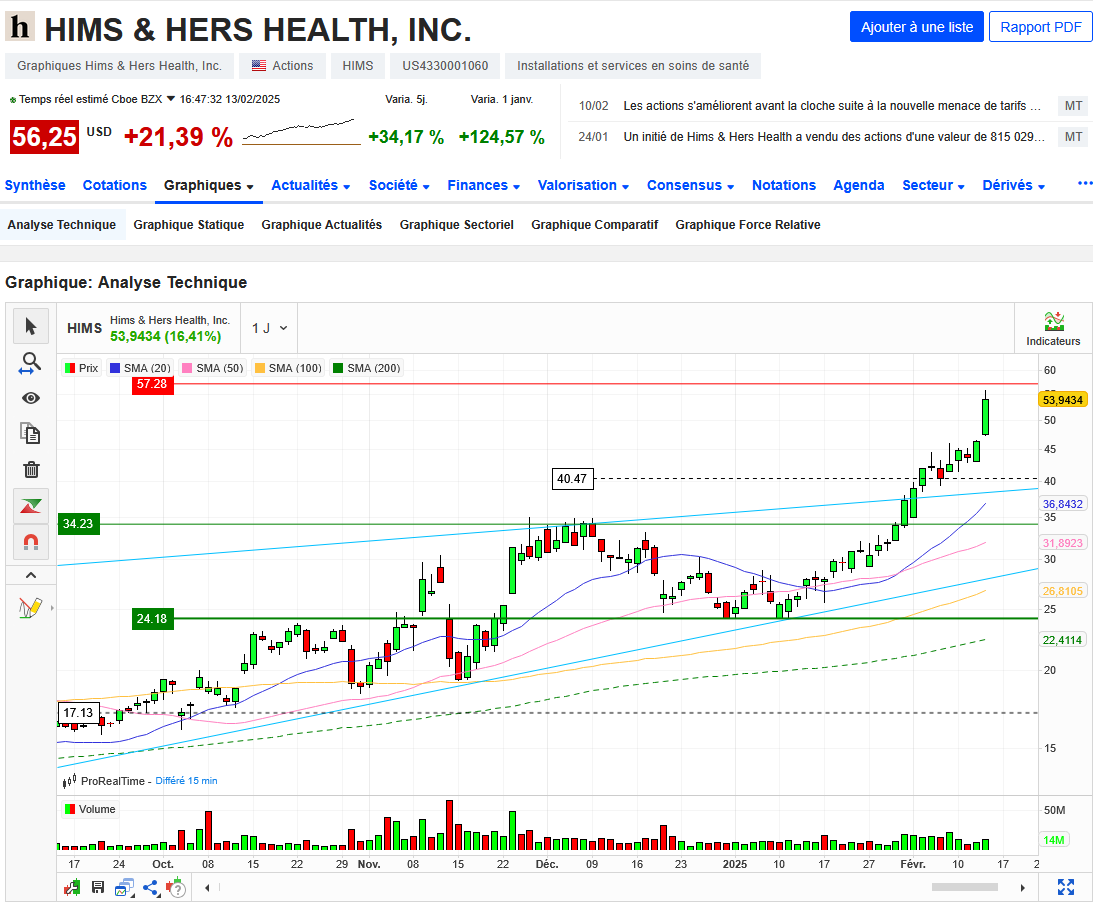
Task: Click the share chart icon
Action: tap(151, 887)
